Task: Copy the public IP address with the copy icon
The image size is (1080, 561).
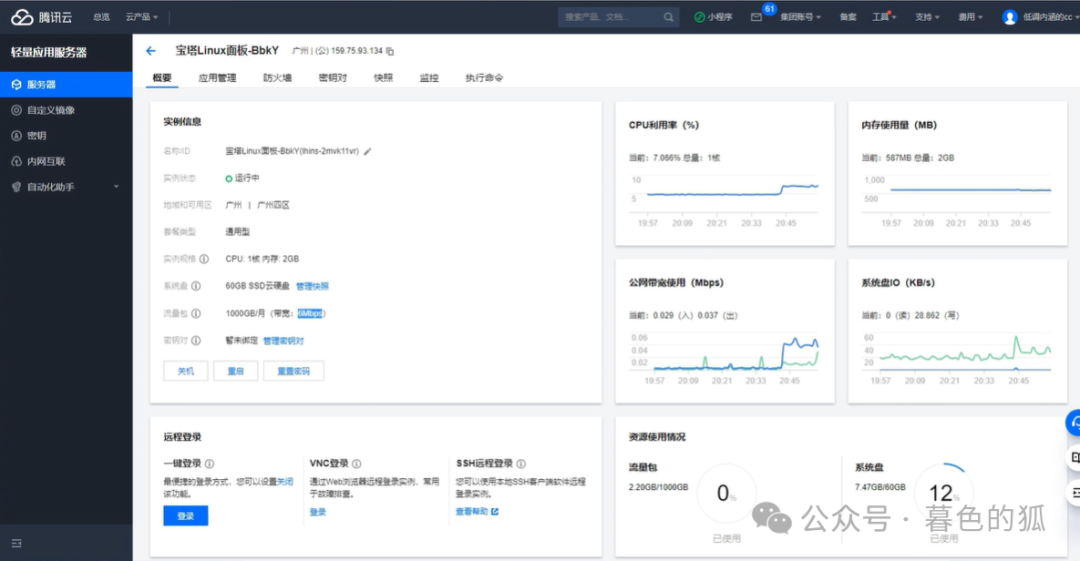Action: (x=390, y=51)
